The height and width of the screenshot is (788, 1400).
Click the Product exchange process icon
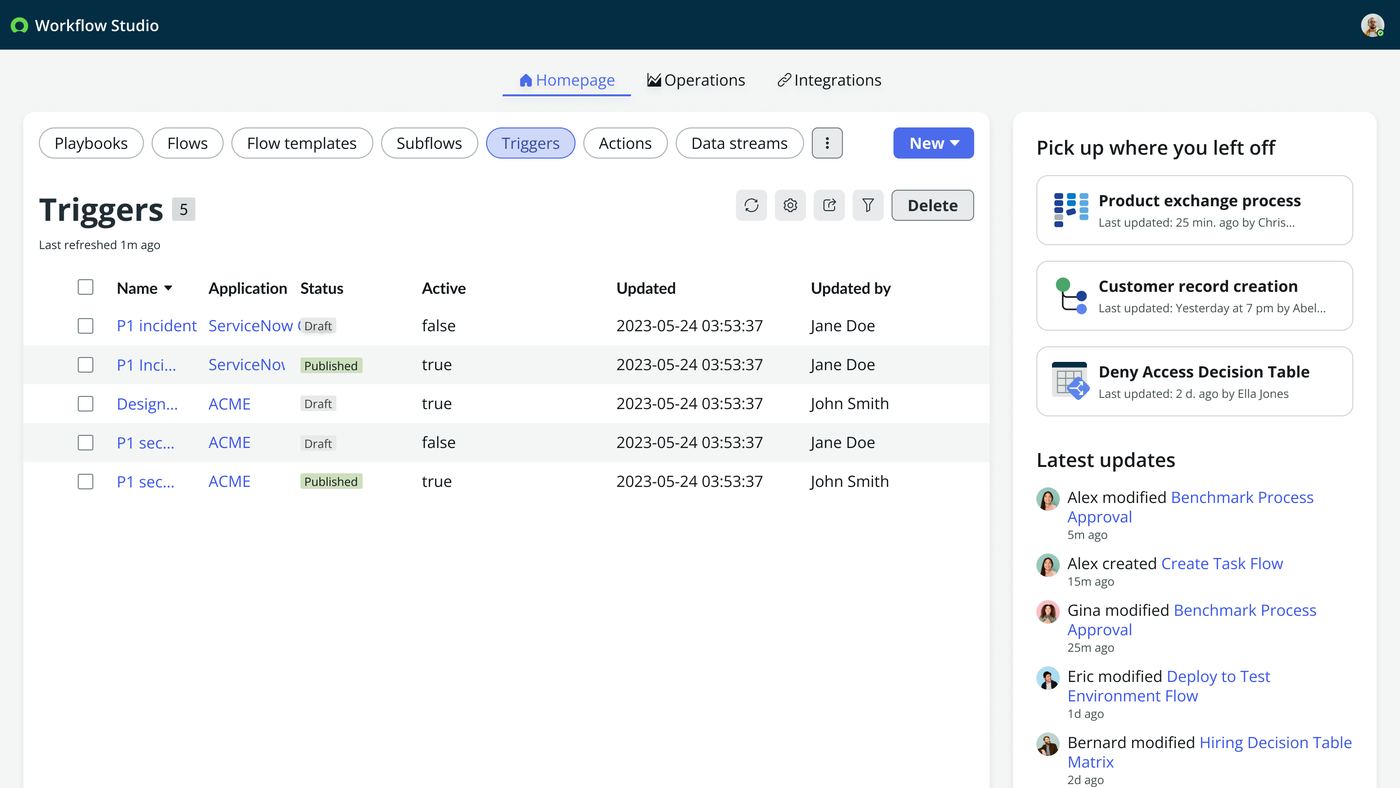point(1071,210)
